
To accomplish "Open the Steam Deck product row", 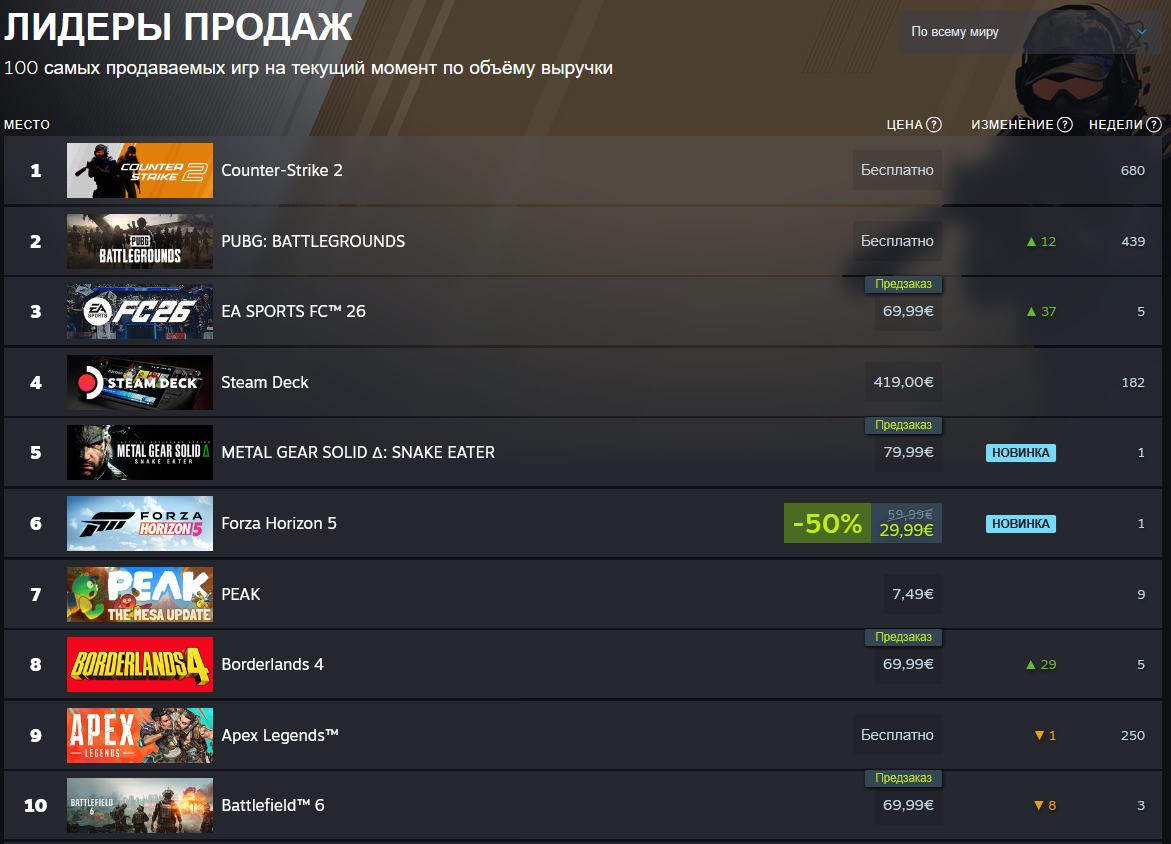I will 583,382.
